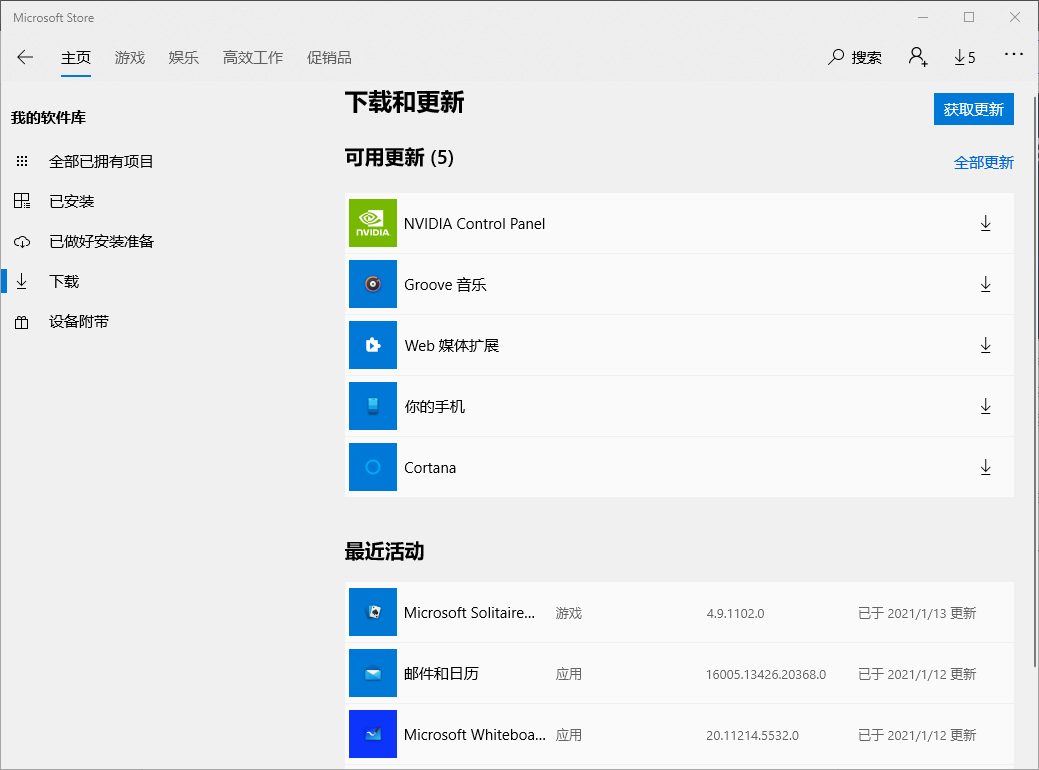Open the Web 媒体扩展 name text
Image resolution: width=1039 pixels, height=770 pixels.
pos(452,346)
